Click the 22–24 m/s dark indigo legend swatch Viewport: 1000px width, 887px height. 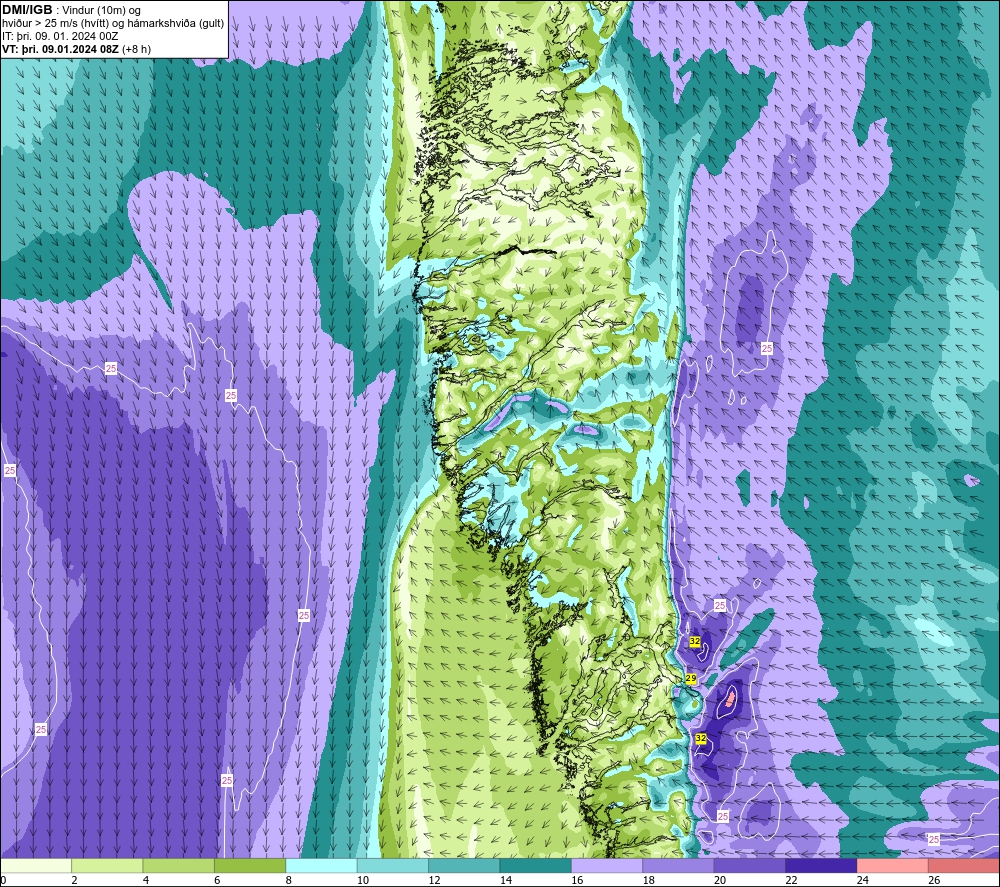(x=821, y=865)
